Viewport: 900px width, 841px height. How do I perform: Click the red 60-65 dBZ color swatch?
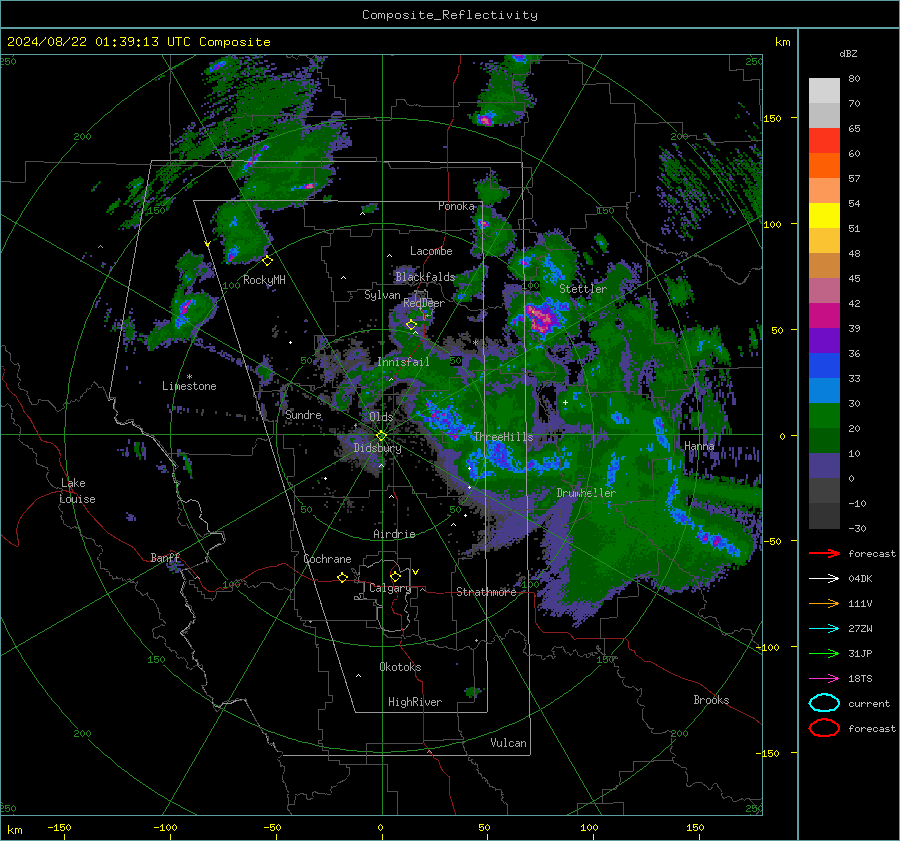tap(824, 141)
